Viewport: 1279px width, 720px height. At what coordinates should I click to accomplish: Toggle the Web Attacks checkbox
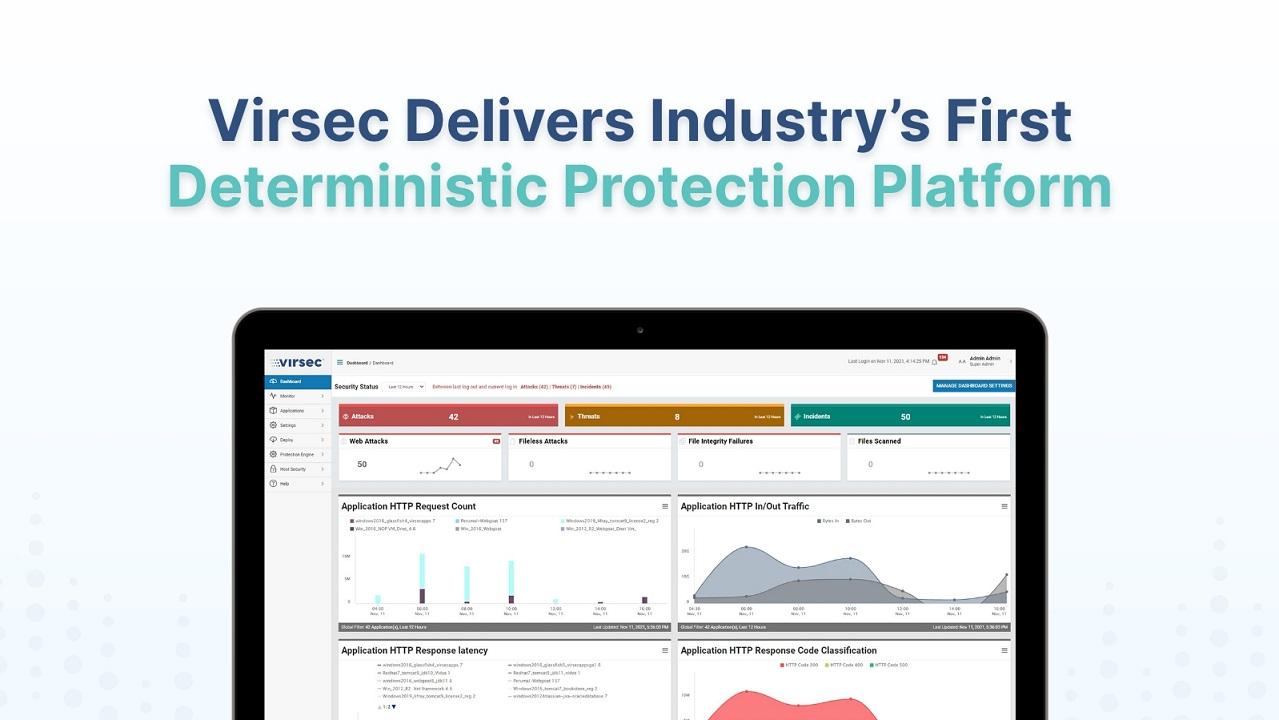344,441
